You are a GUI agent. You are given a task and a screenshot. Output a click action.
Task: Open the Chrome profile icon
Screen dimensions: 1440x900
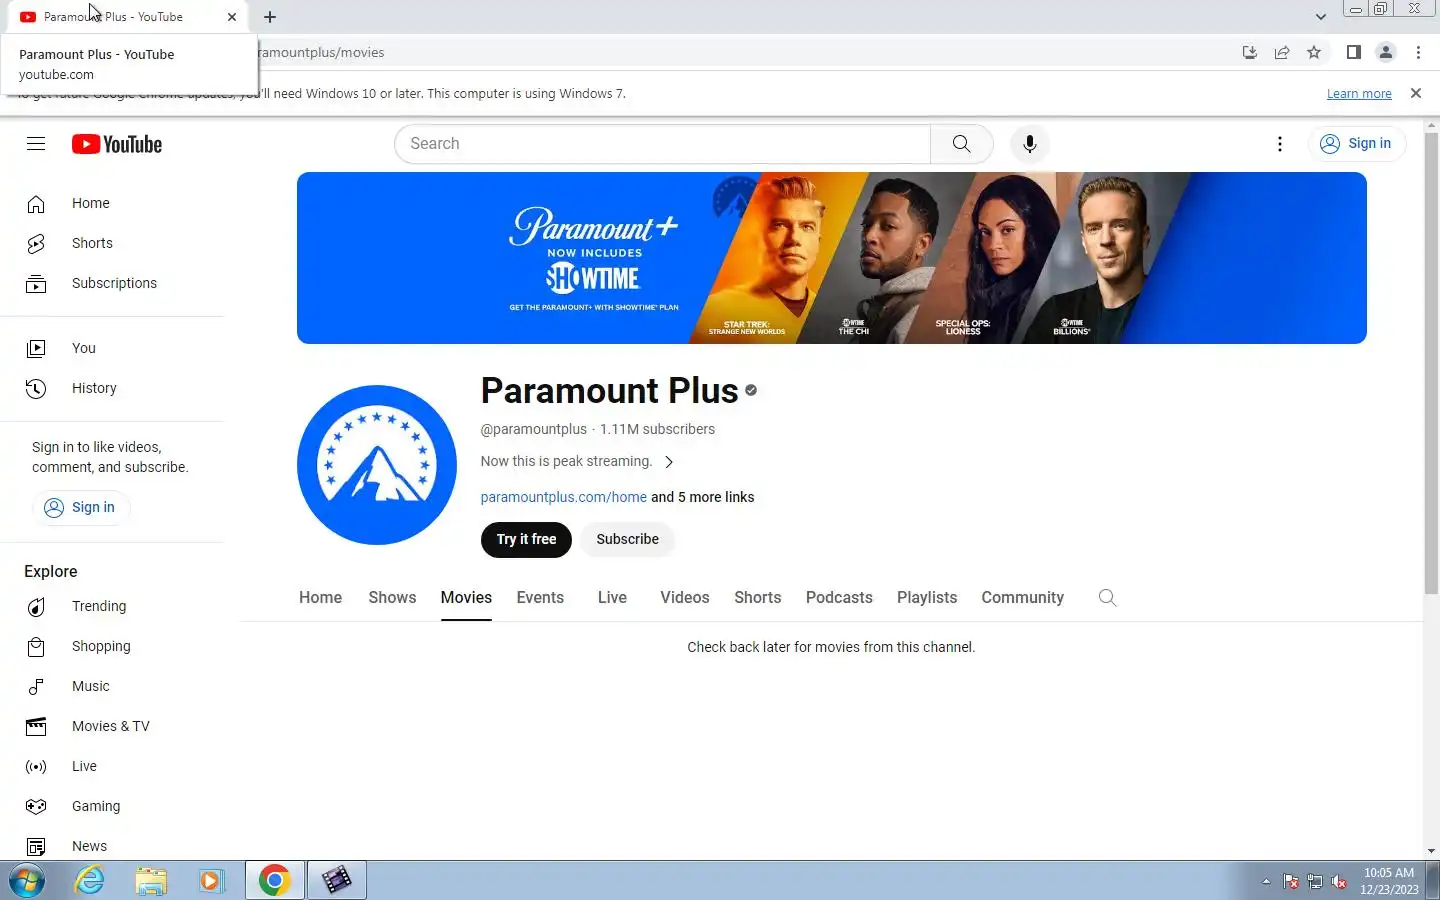point(1386,52)
